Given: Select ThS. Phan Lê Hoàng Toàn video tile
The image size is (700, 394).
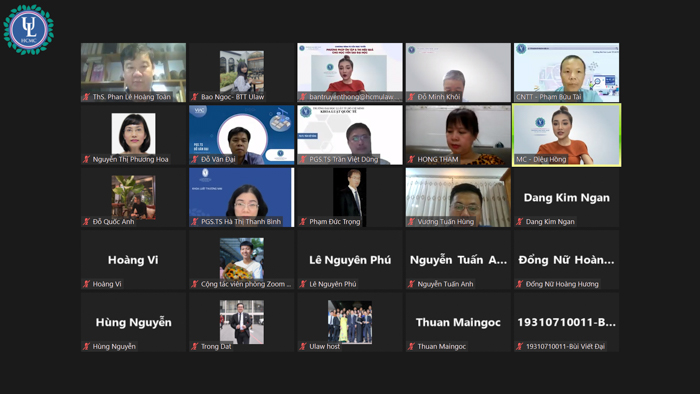Looking at the screenshot, I should click(x=133, y=72).
